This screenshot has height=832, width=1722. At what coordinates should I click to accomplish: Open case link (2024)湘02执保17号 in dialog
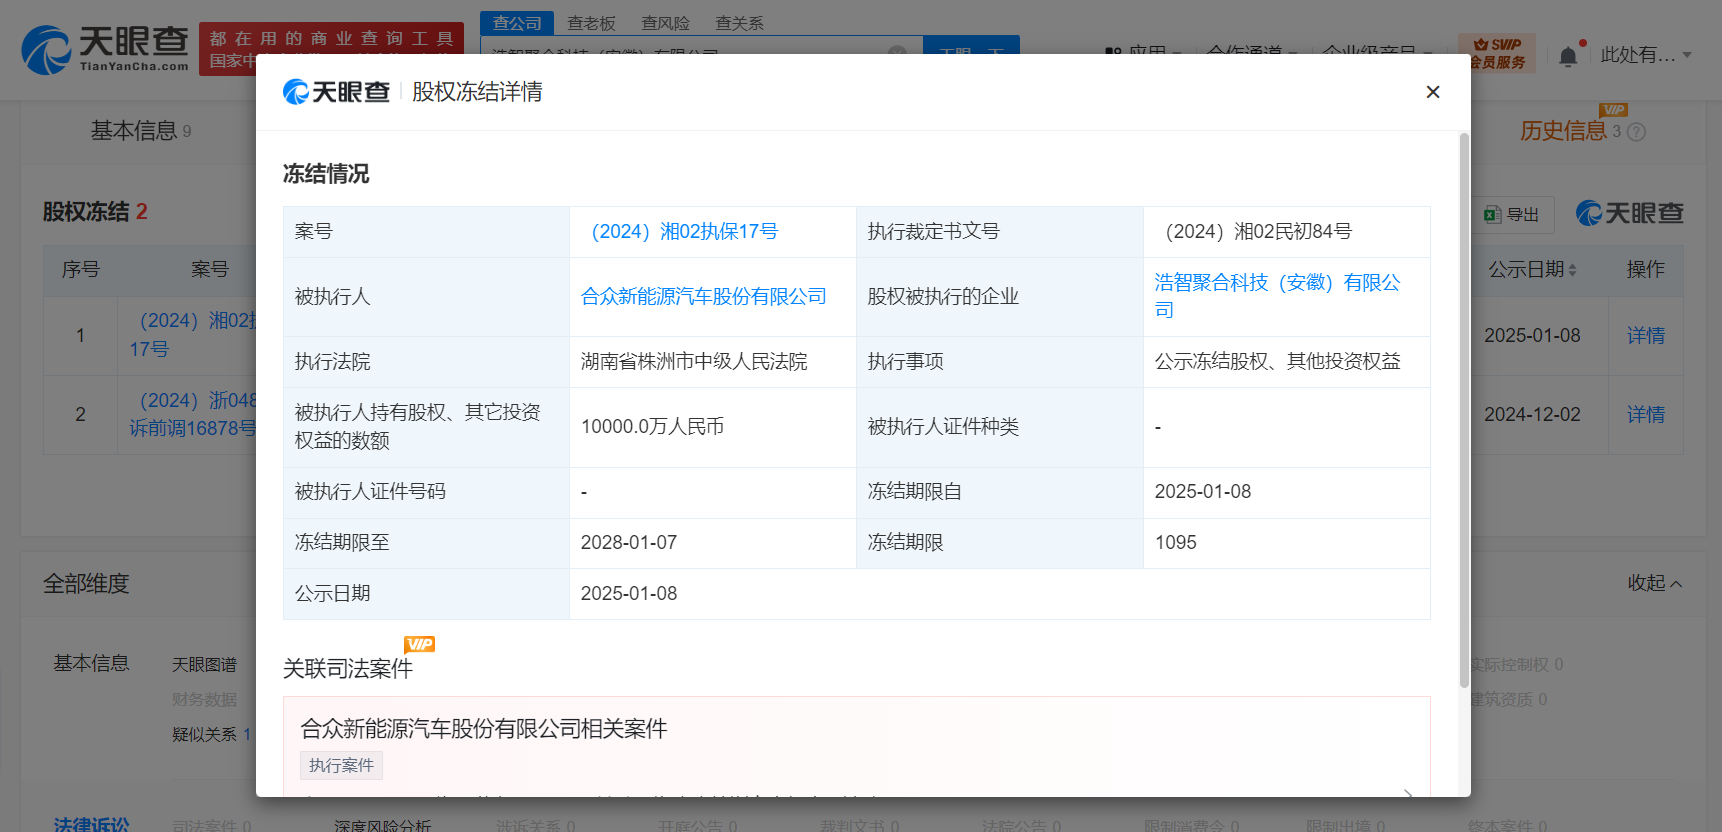point(685,232)
